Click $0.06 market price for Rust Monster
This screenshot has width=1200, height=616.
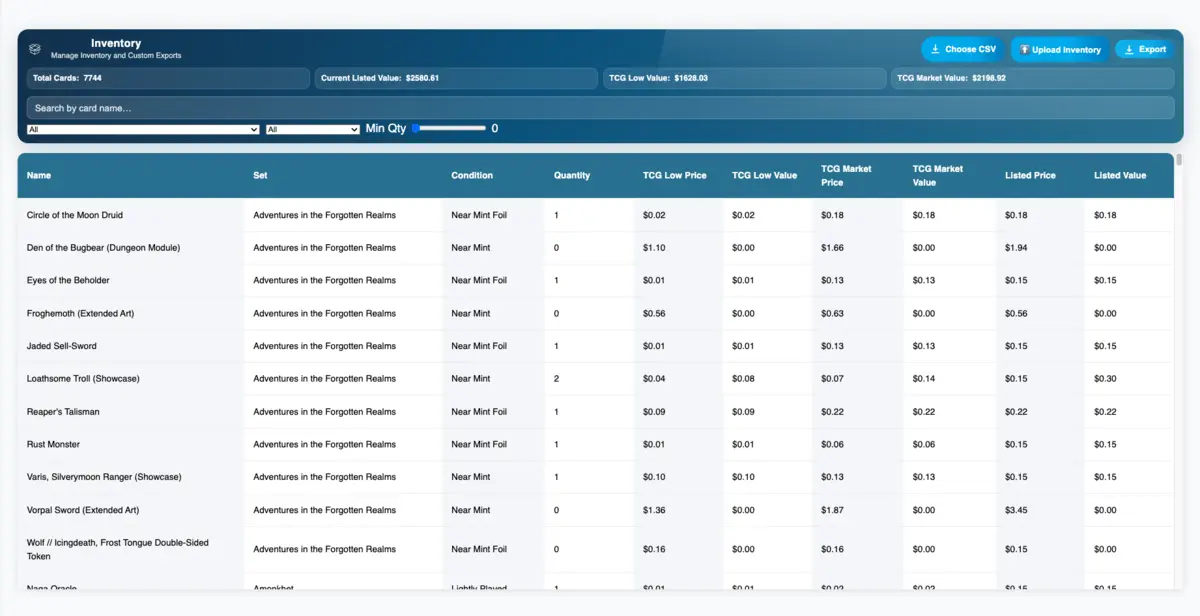[833, 444]
